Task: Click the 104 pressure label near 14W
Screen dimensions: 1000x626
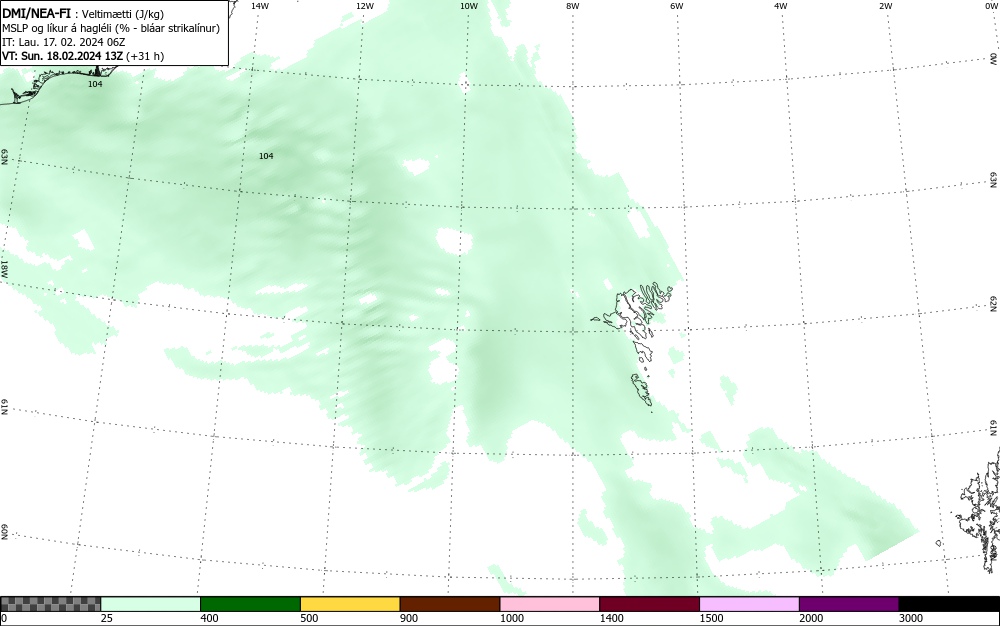Action: click(x=266, y=156)
